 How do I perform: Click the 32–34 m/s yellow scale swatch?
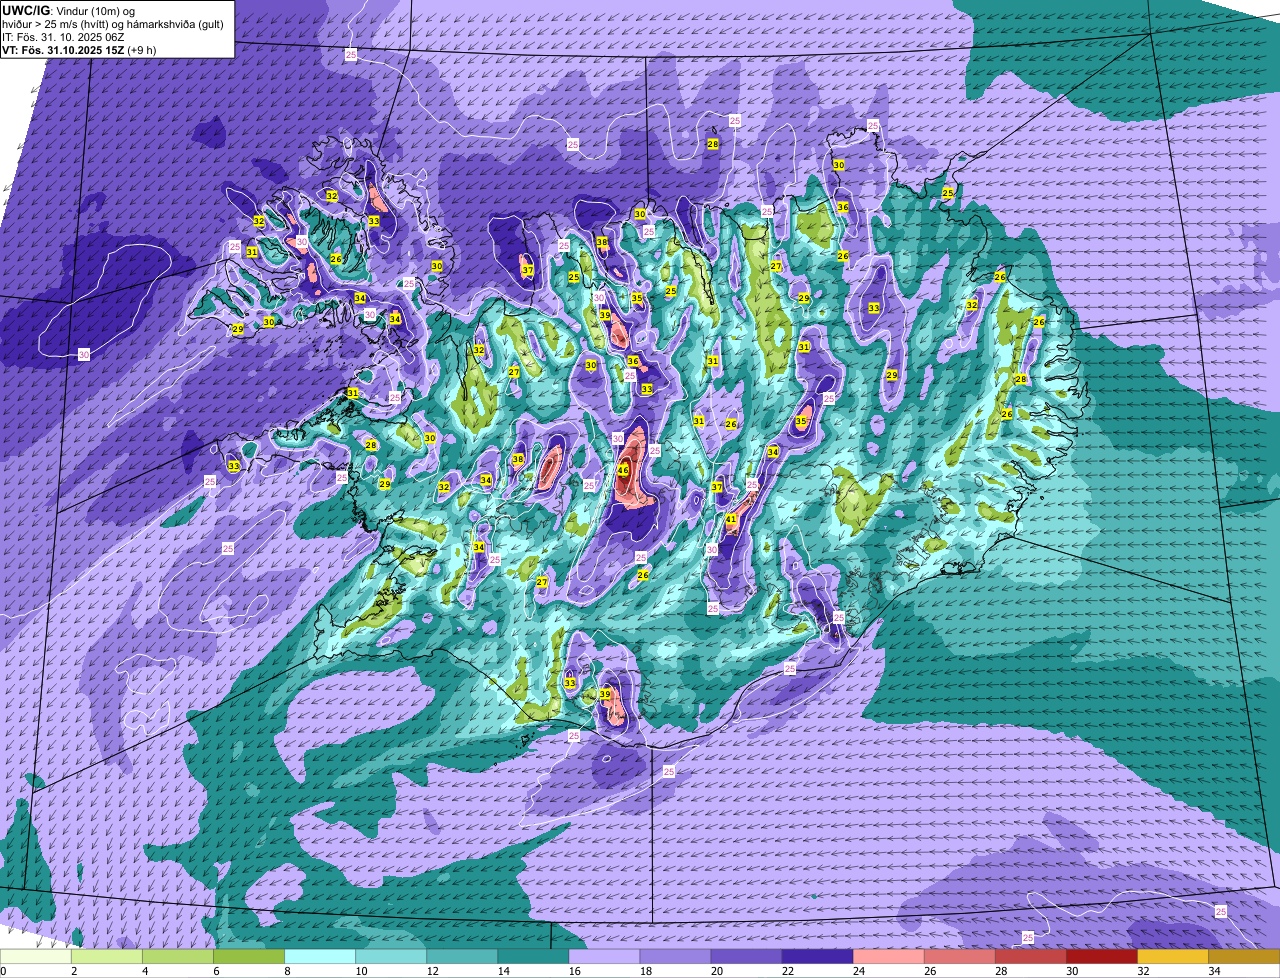1172,957
